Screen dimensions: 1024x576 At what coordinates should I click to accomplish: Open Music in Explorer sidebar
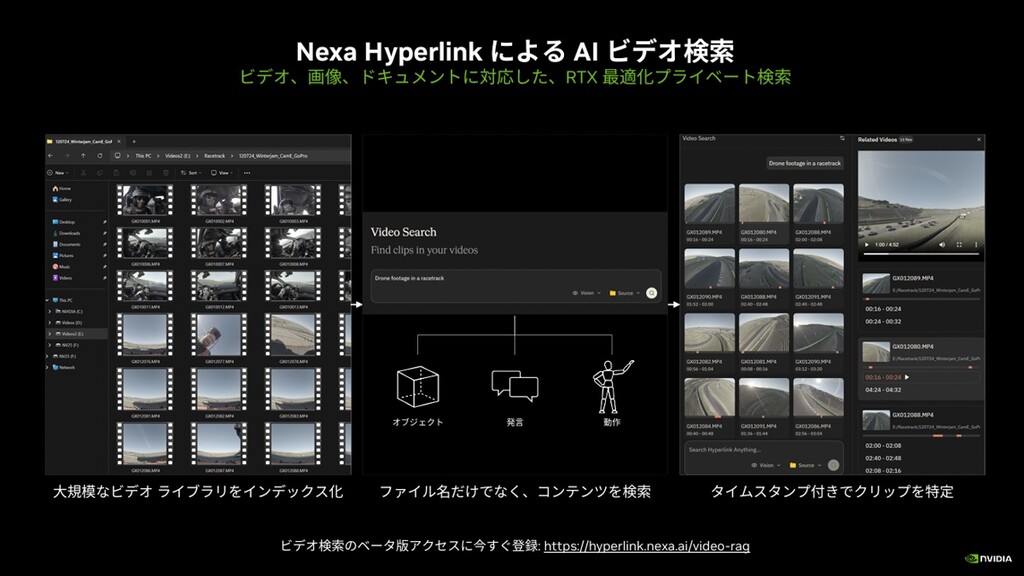point(61,266)
